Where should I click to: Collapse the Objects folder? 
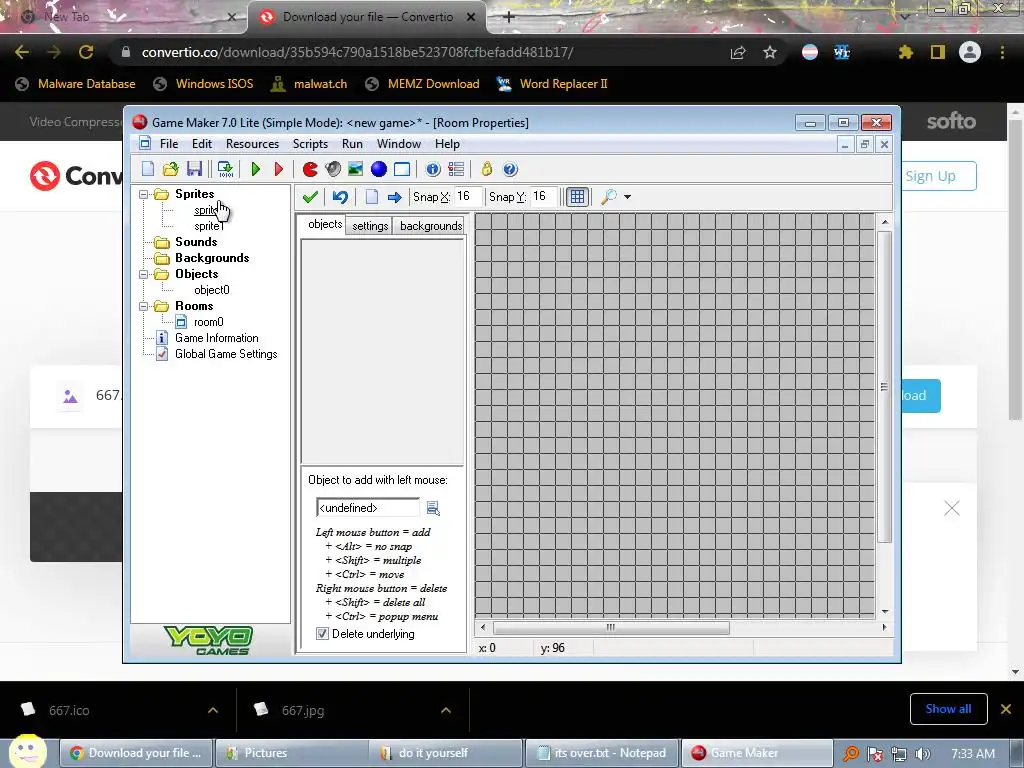tap(144, 274)
